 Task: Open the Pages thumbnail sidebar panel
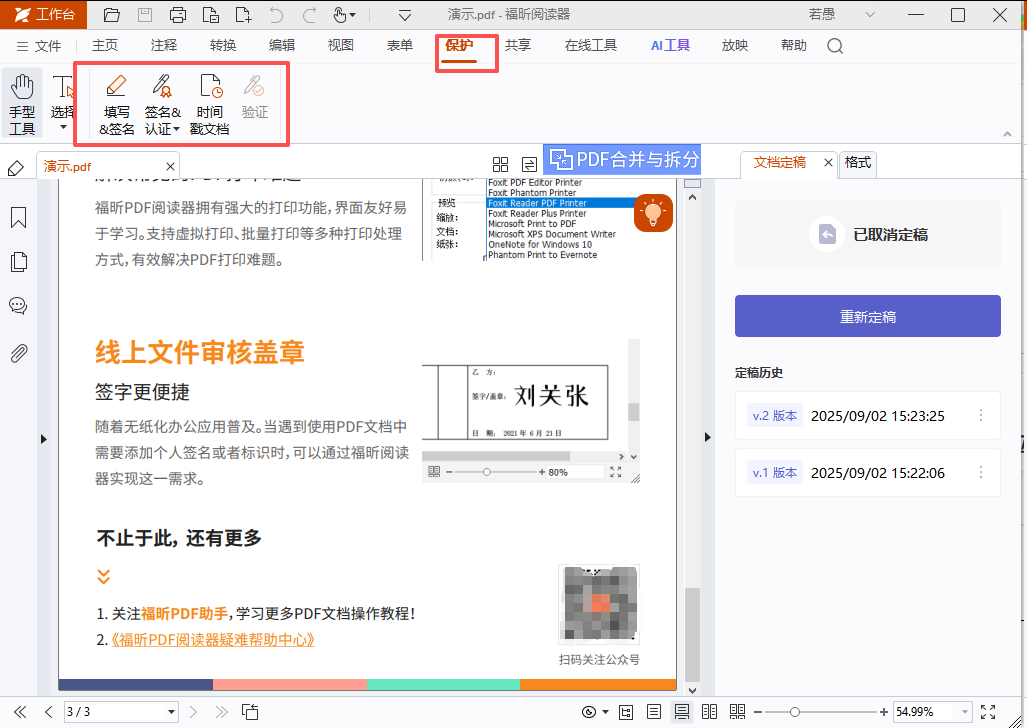(18, 261)
